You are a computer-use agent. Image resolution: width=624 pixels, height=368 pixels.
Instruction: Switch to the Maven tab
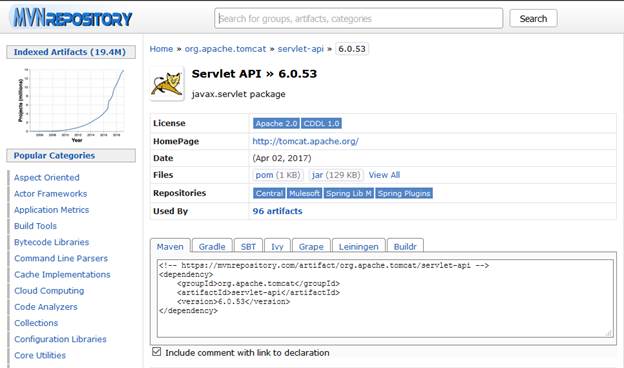(x=170, y=246)
